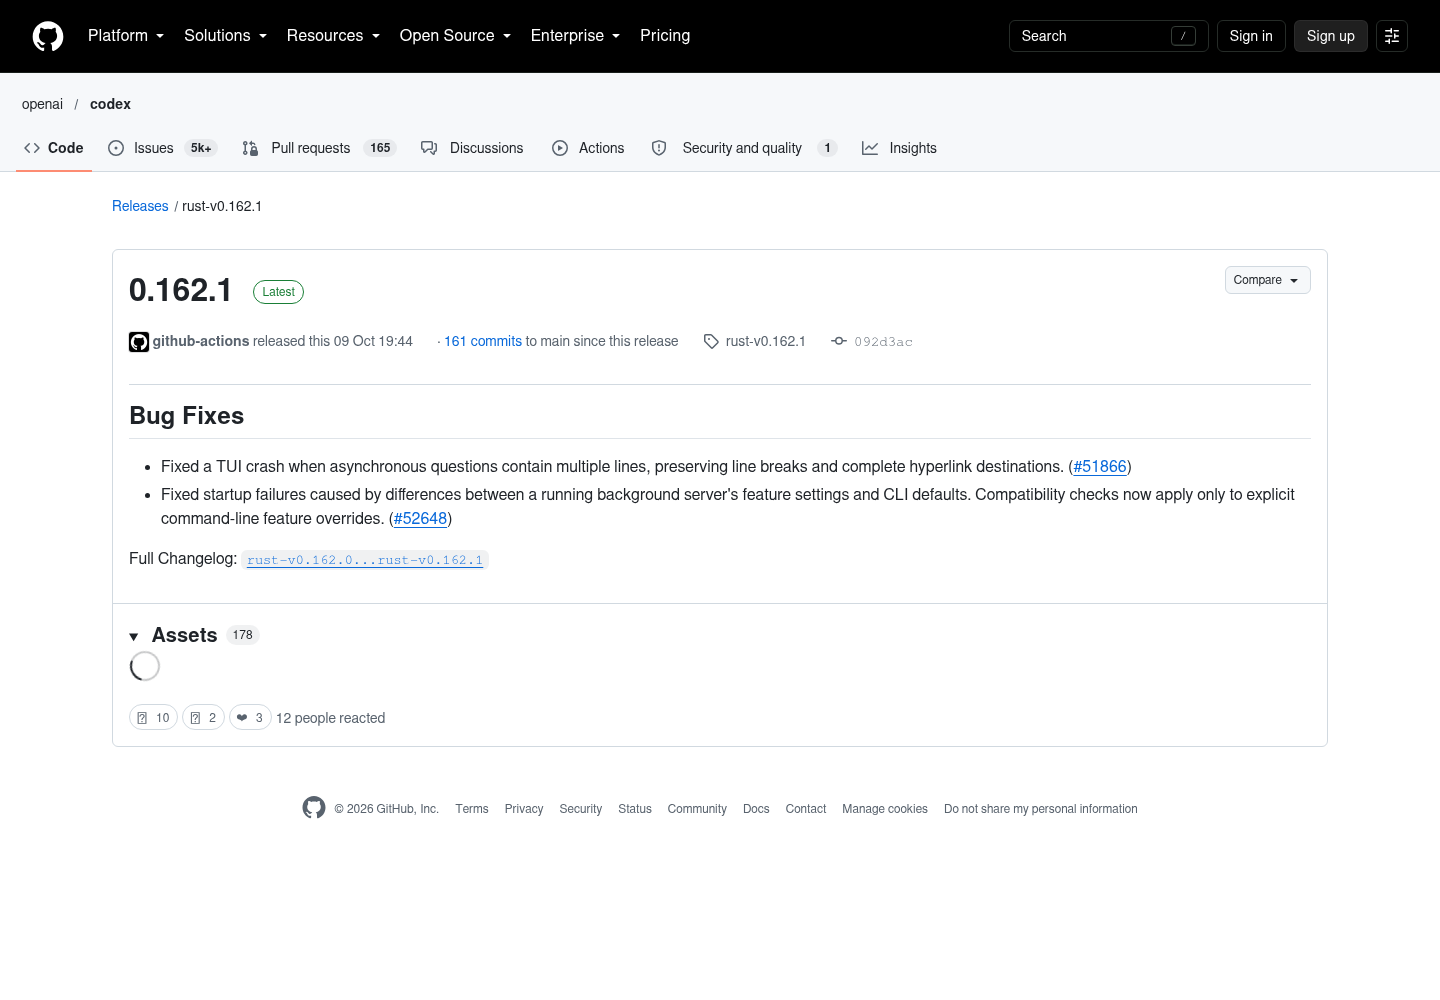Screen dimensions: 1440x1000
Task: Go to the Pricing page
Action: pos(665,36)
